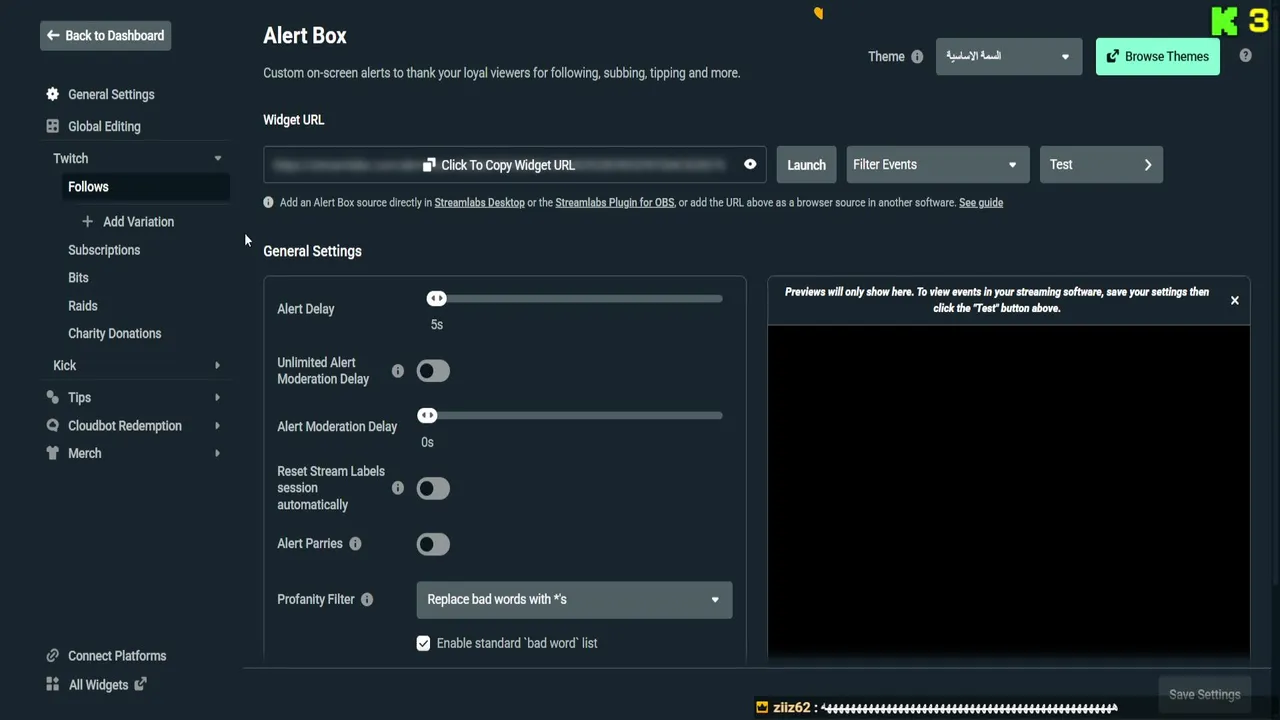
Task: Expand the Tips section arrow
Action: pyautogui.click(x=217, y=398)
